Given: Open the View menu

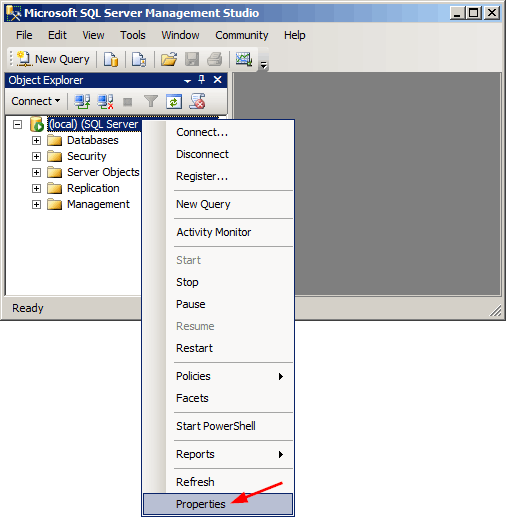Looking at the screenshot, I should 93,35.
